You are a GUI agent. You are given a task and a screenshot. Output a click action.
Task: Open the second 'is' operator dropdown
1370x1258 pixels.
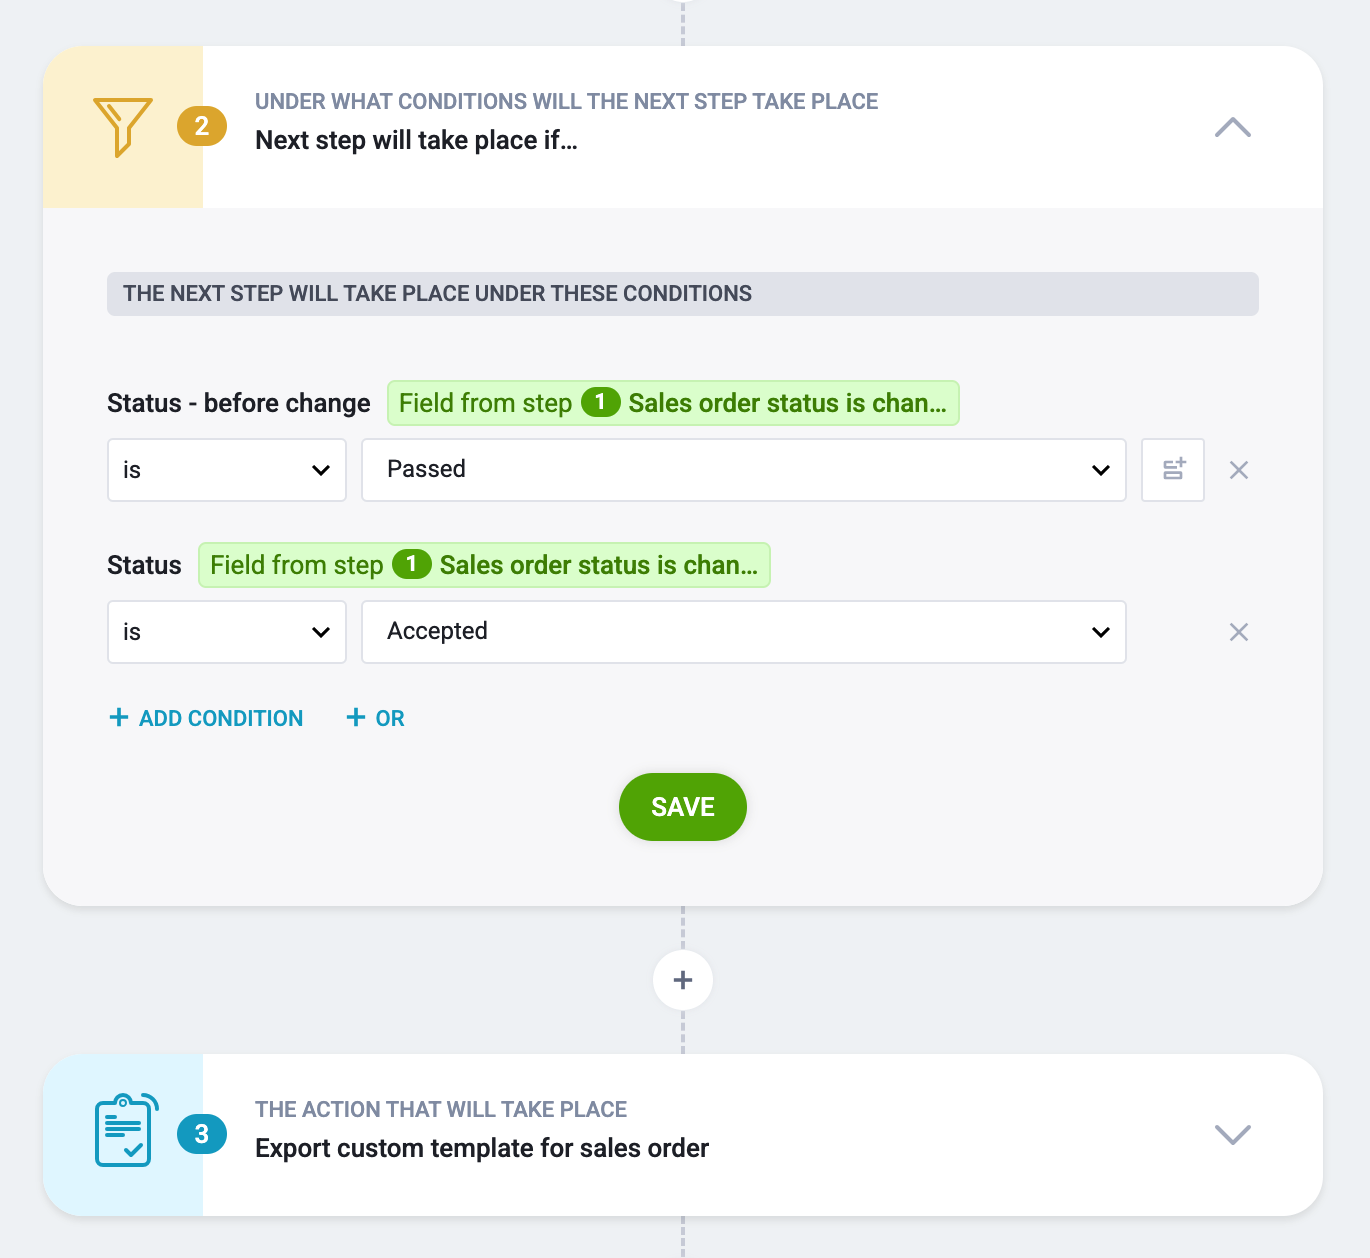[x=227, y=632]
